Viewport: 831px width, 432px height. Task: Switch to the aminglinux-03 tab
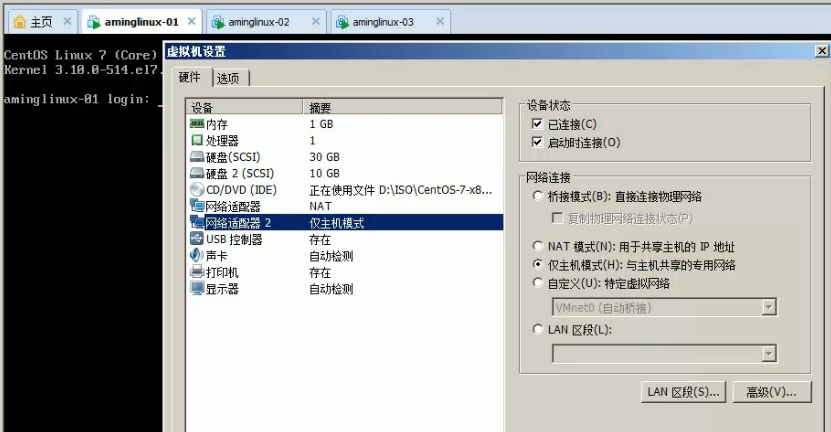[x=390, y=22]
